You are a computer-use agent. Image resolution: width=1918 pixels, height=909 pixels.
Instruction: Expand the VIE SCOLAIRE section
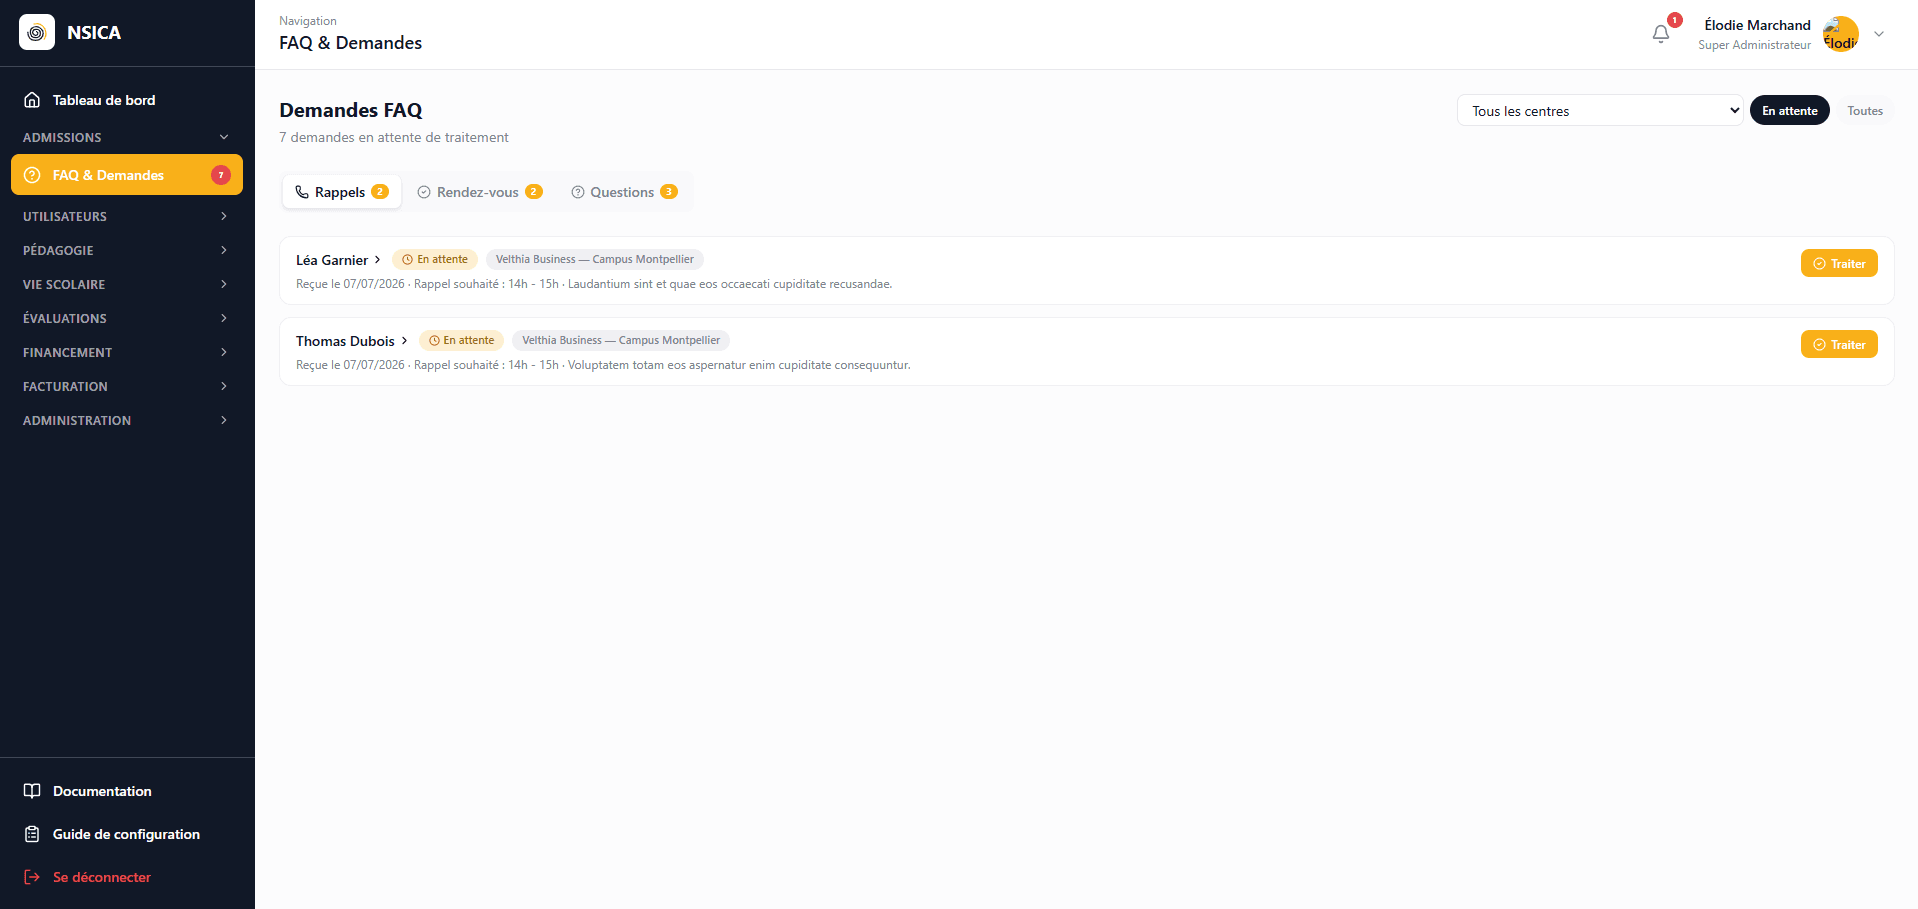click(x=127, y=284)
